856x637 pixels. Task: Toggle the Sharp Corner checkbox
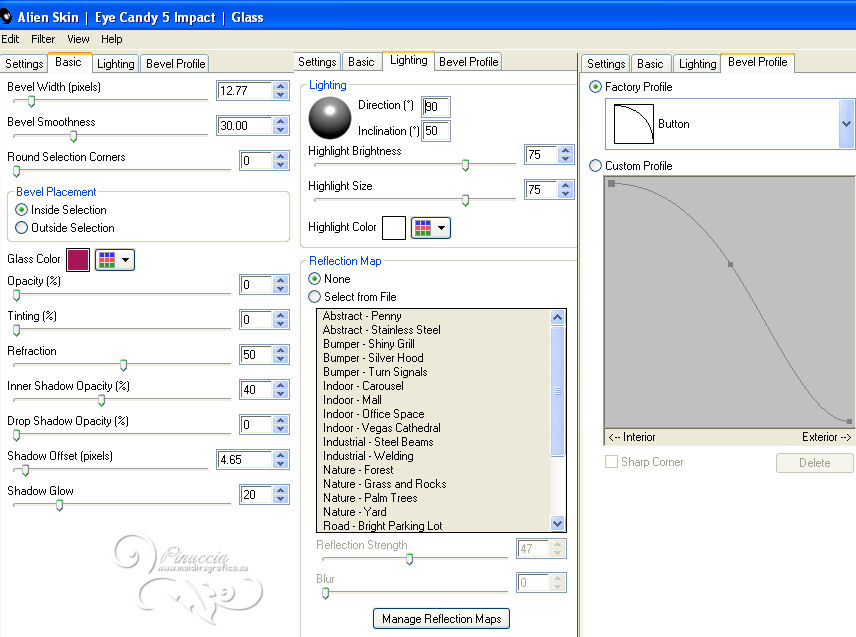[x=611, y=462]
